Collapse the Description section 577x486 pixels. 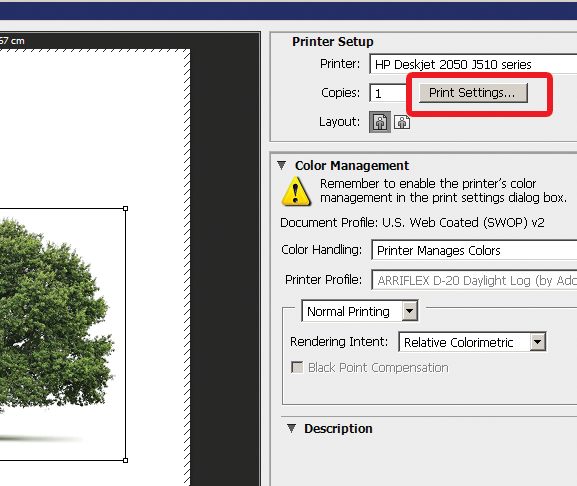[291, 428]
